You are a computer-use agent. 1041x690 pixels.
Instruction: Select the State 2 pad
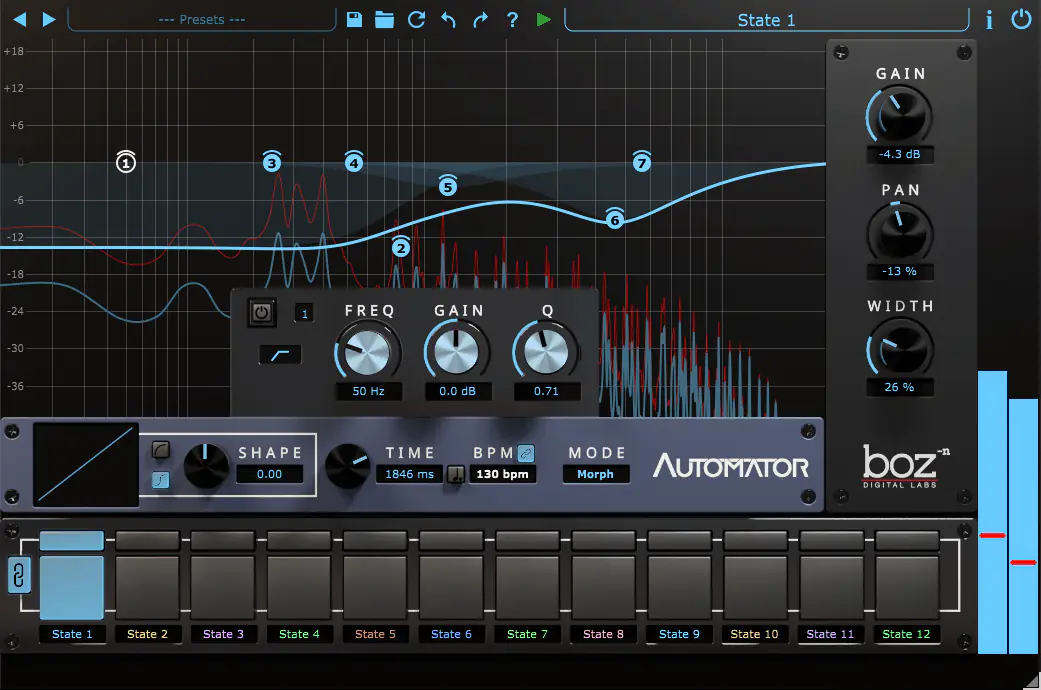click(147, 587)
